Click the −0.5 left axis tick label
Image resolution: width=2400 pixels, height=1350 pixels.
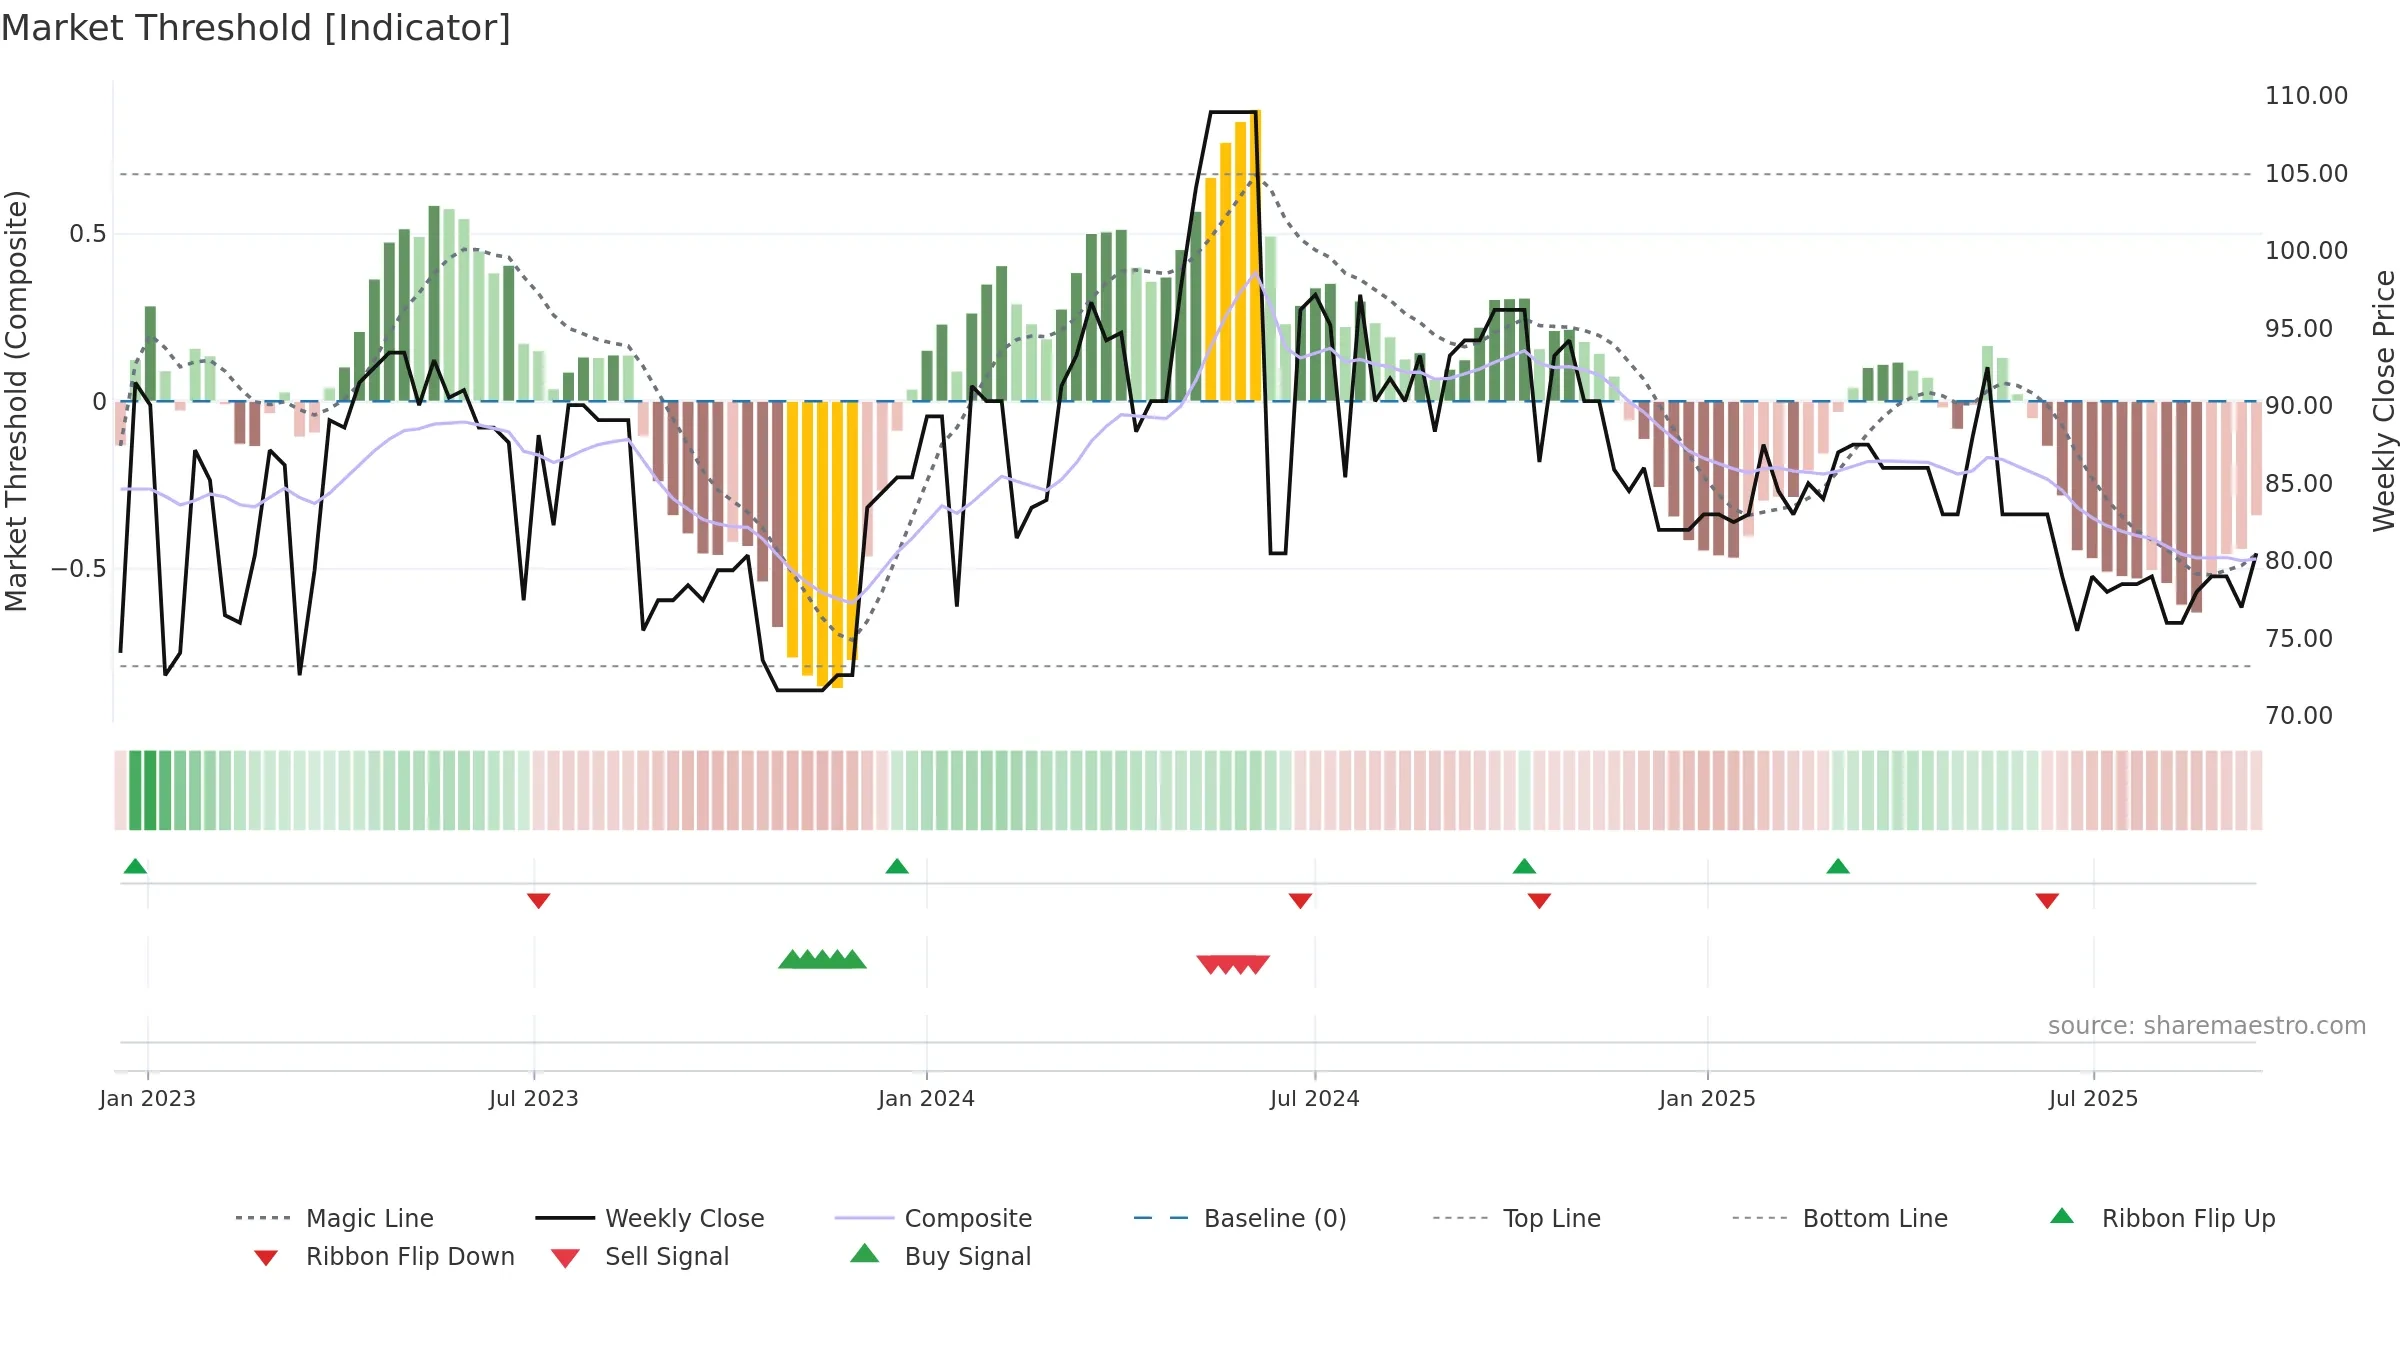point(79,569)
